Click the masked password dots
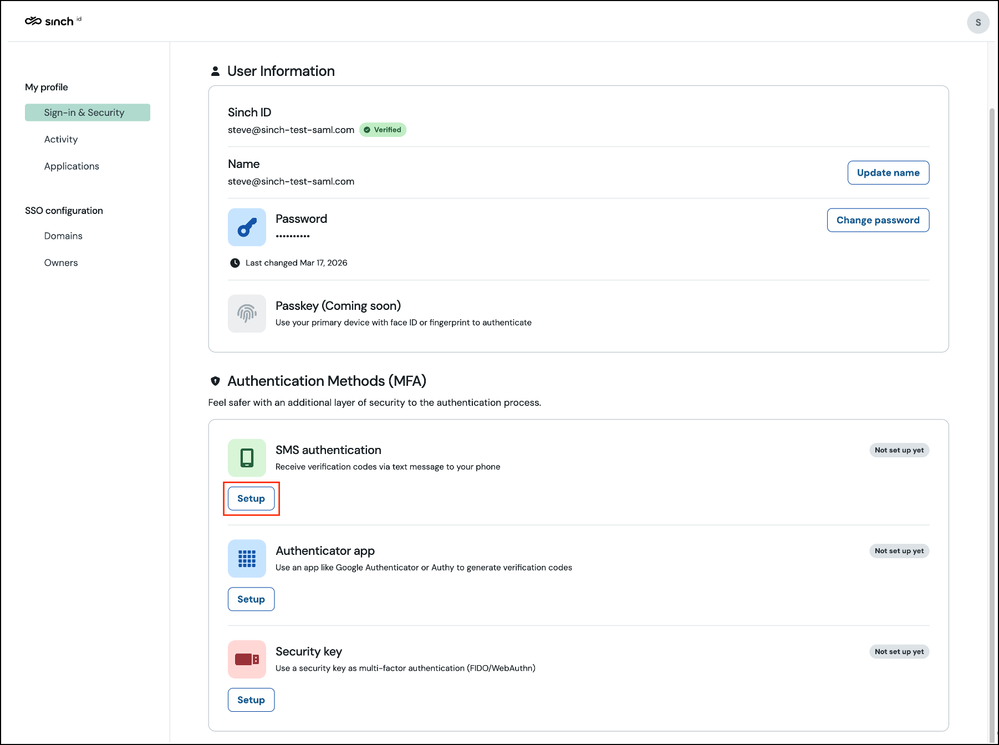The image size is (999, 745). [292, 236]
